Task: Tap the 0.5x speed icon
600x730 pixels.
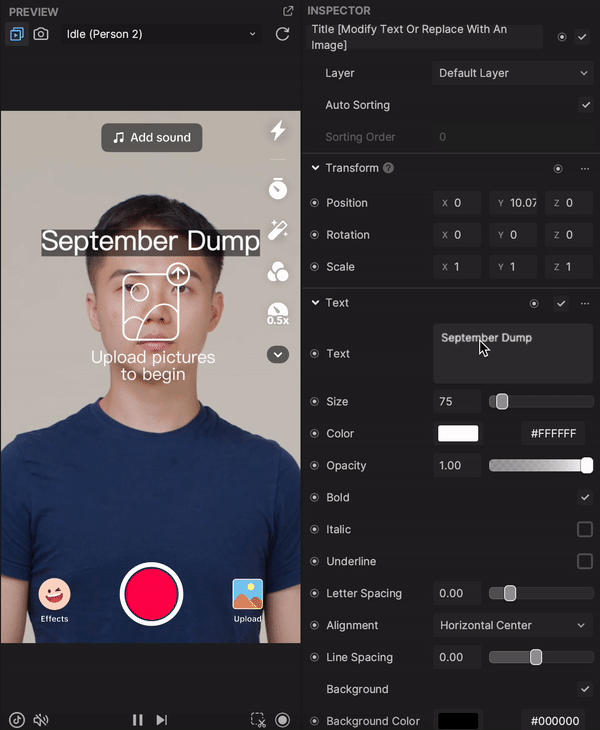Action: pyautogui.click(x=278, y=313)
